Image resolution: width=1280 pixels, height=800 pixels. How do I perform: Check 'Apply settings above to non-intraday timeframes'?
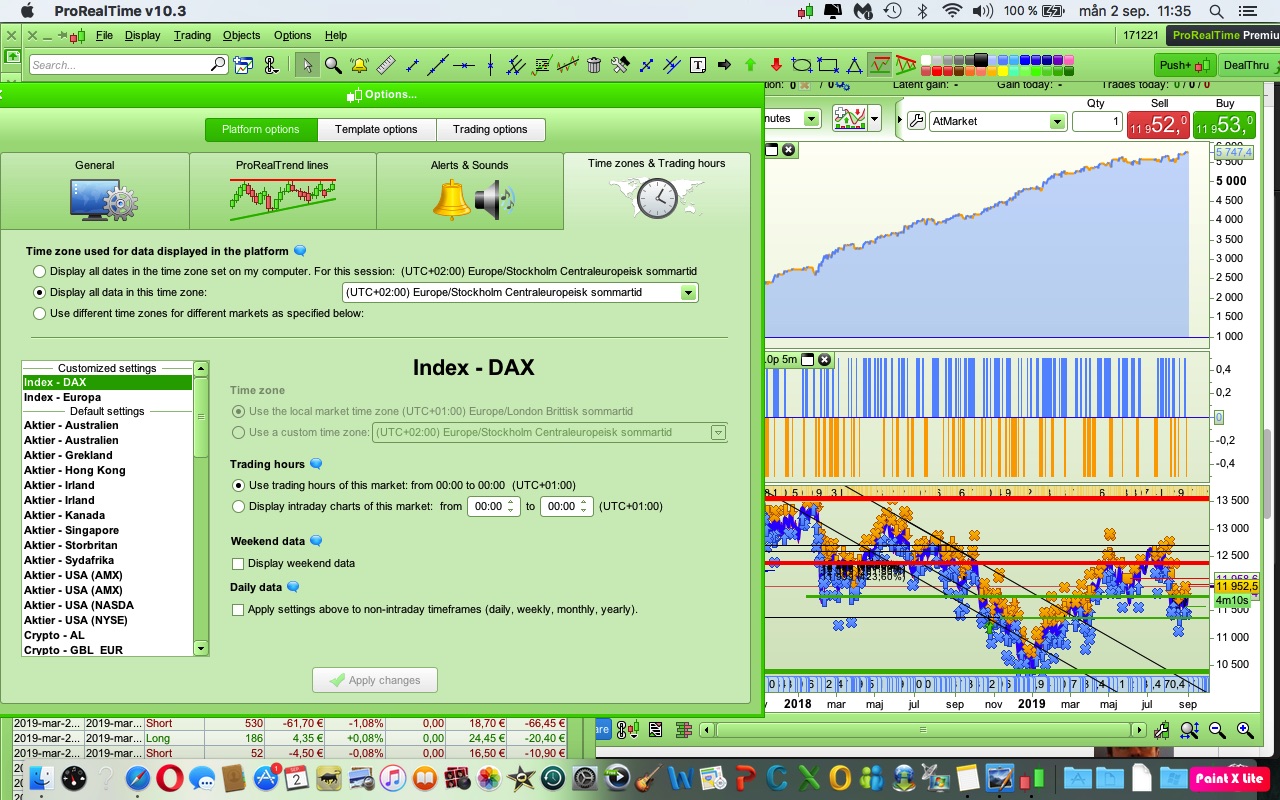(238, 610)
